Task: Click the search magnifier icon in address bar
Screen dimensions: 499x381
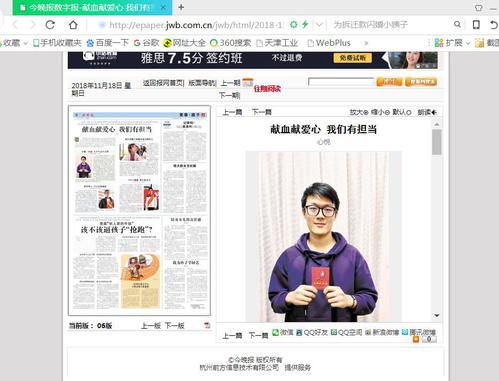Action: tap(457, 24)
